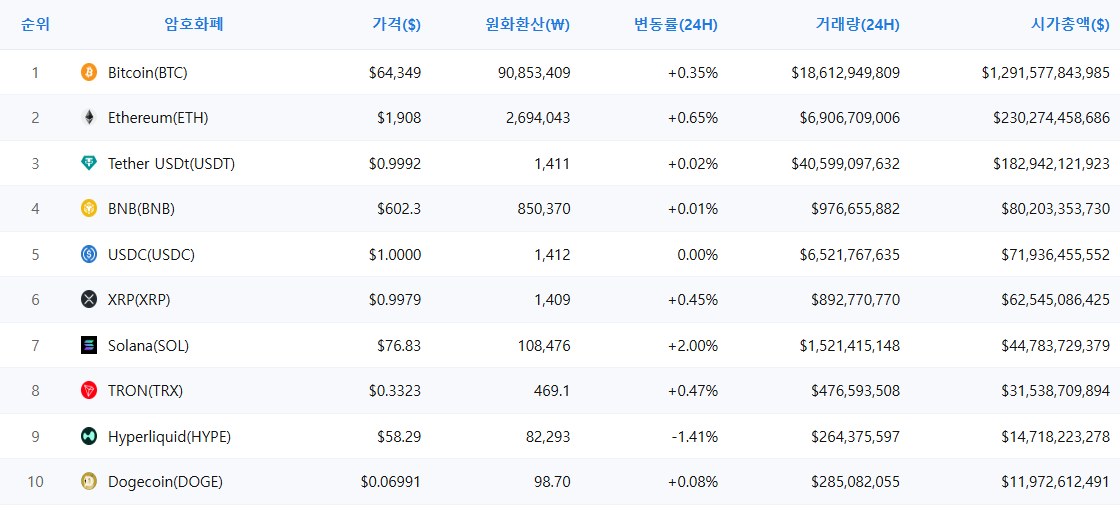Click Ethereum won value 2,694,043
This screenshot has height=514, width=1120.
point(538,118)
